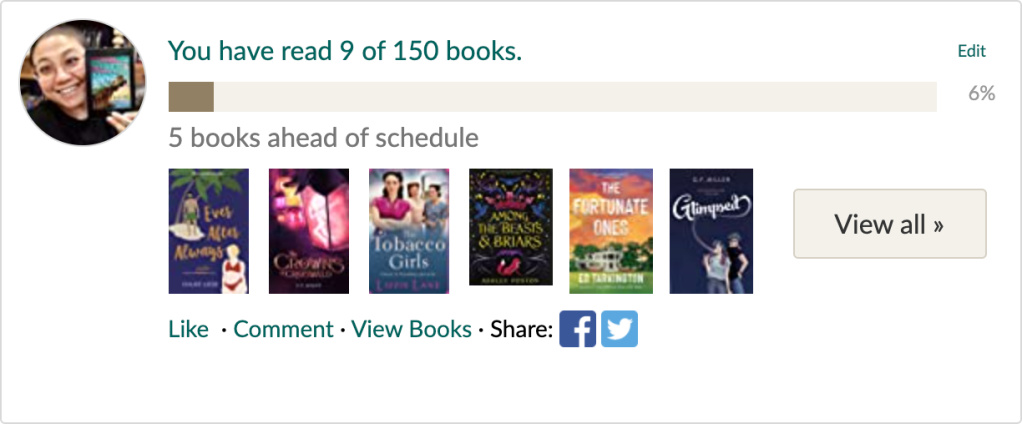
Task: Click the reading challenge progress bar
Action: click(x=552, y=96)
